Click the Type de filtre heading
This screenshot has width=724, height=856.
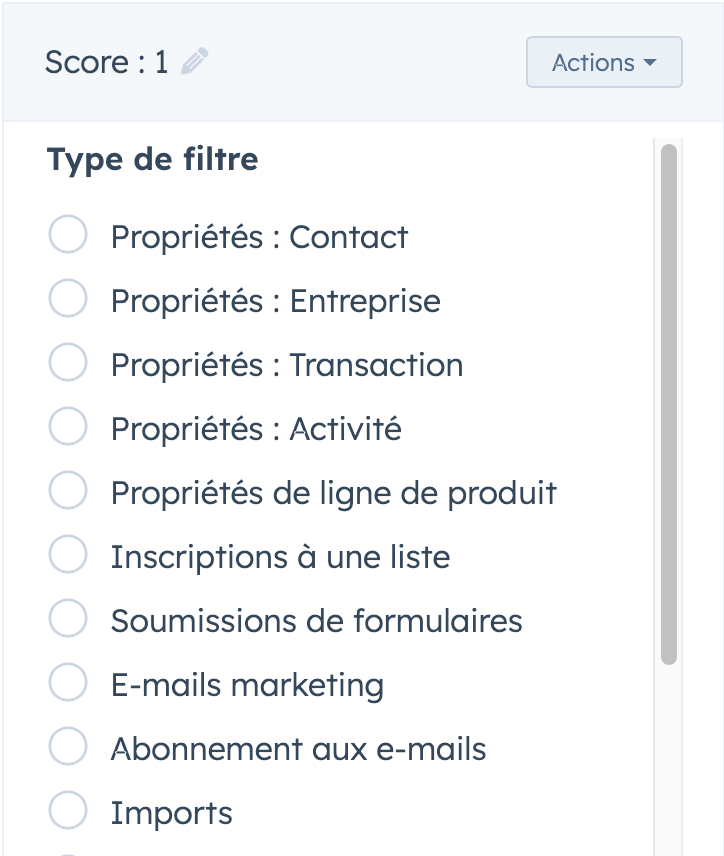tap(152, 160)
